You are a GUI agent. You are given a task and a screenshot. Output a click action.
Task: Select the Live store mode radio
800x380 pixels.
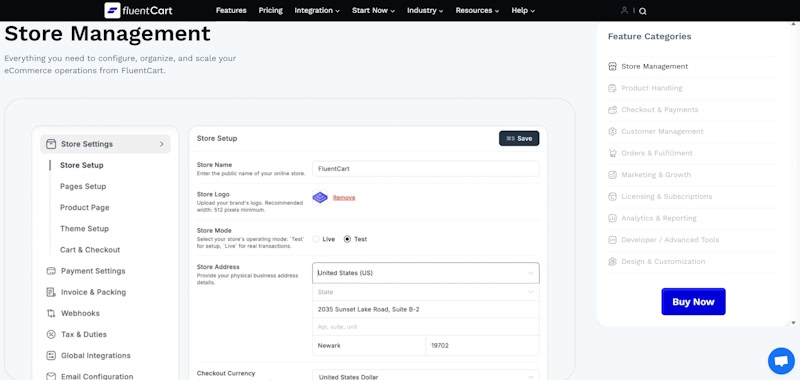[316, 239]
